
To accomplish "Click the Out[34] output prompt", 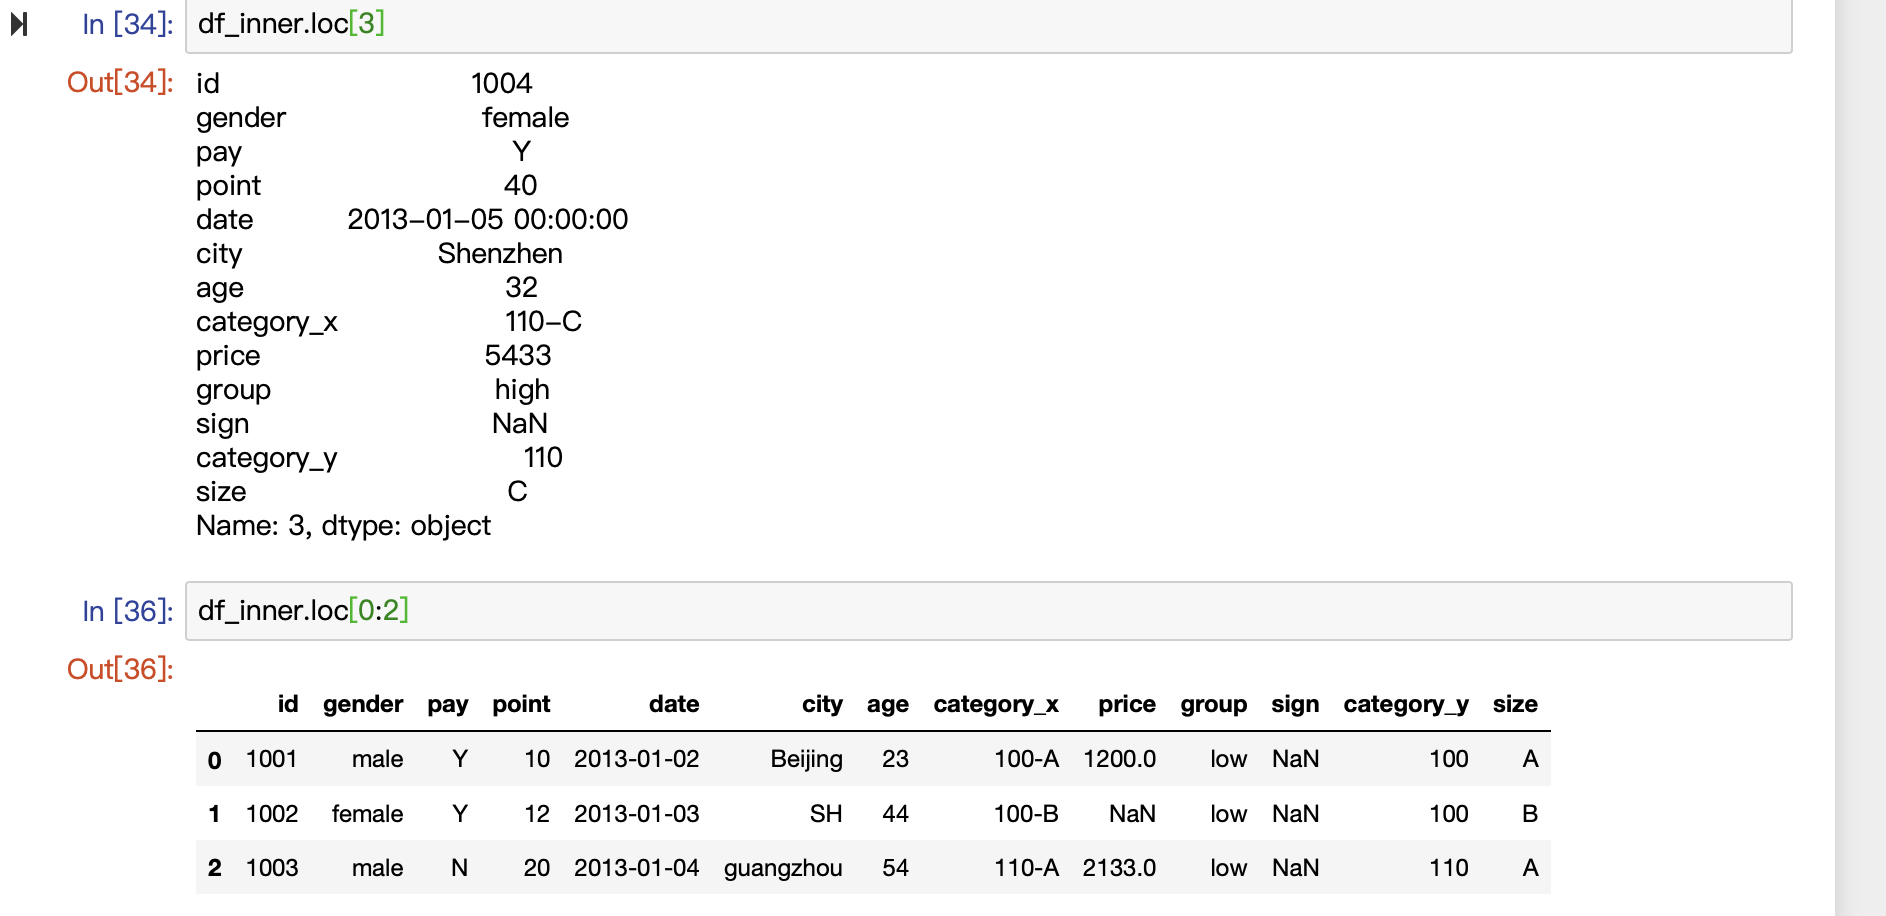I will pyautogui.click(x=120, y=82).
